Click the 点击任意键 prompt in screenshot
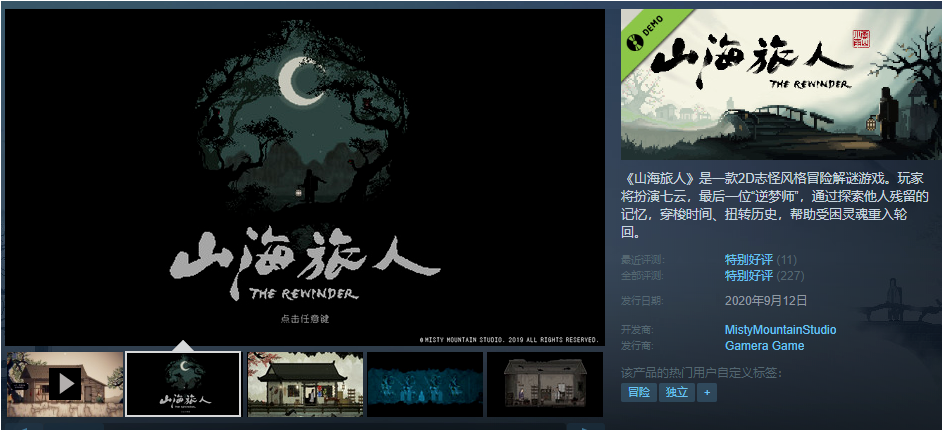The image size is (942, 430). [x=305, y=319]
